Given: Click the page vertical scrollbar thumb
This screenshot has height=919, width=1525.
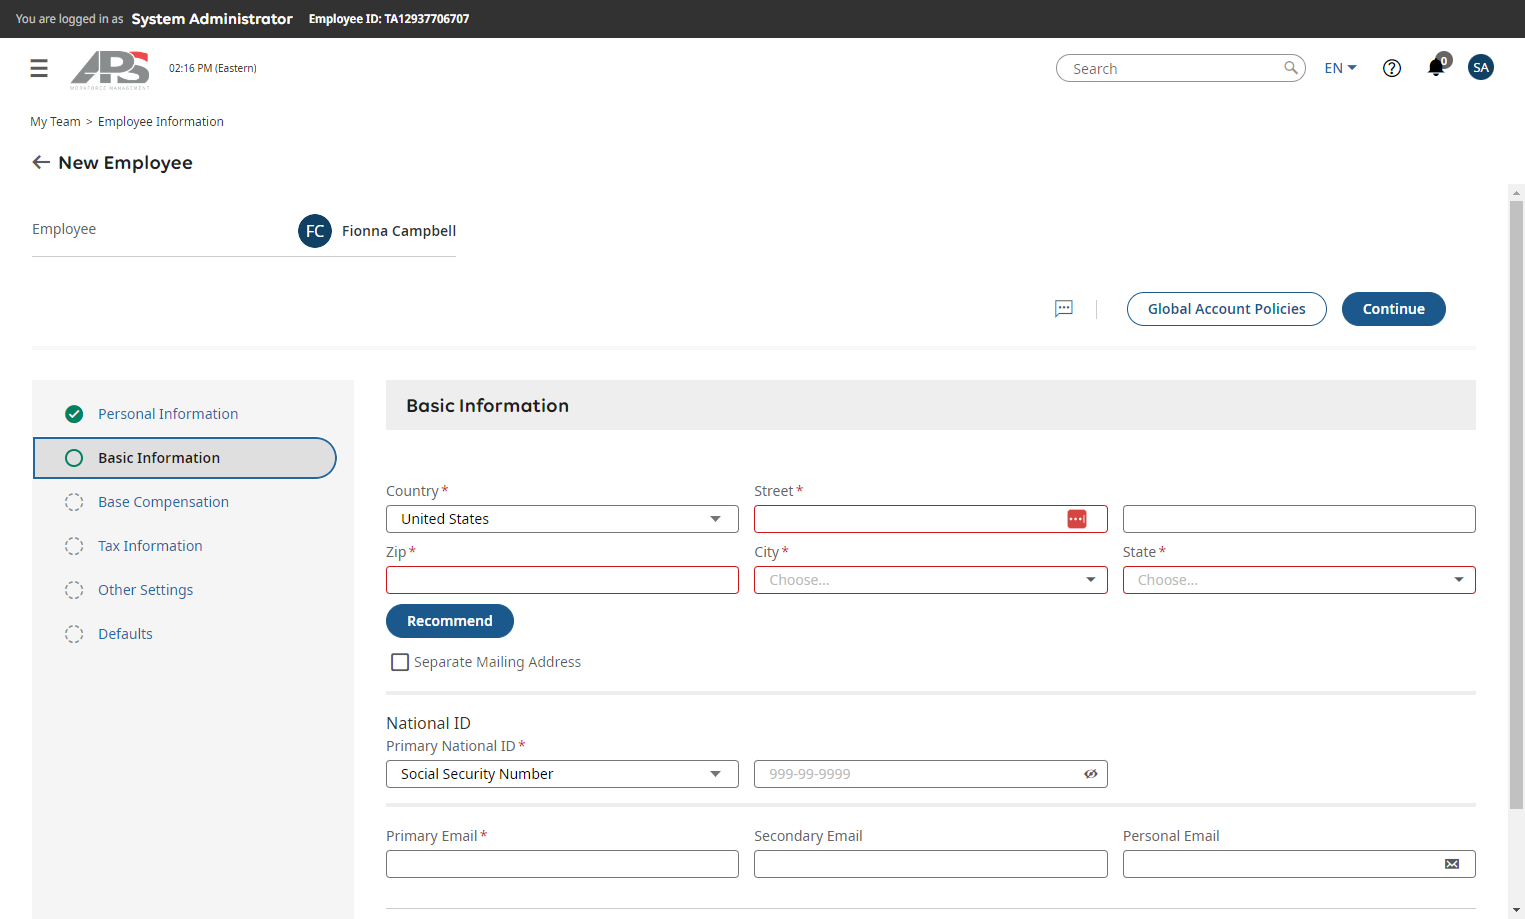Looking at the screenshot, I should pyautogui.click(x=1516, y=505).
